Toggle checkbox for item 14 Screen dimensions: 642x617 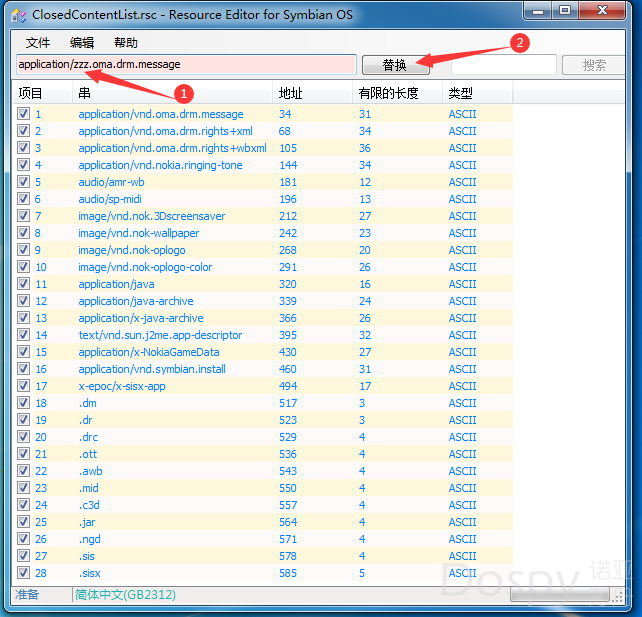pos(23,334)
